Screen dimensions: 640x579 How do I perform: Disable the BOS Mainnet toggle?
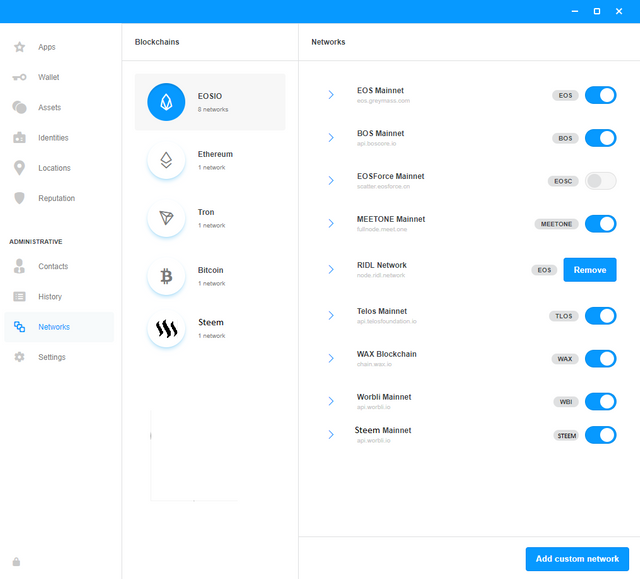600,138
